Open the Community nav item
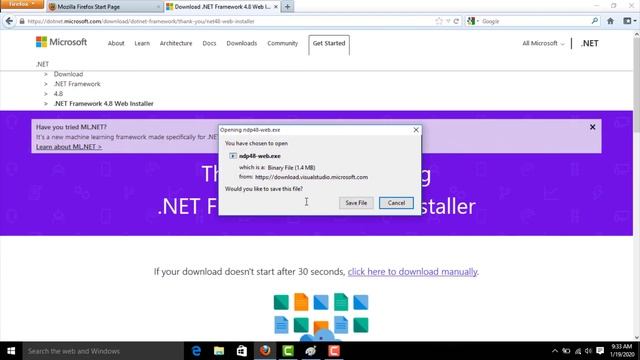This screenshot has height=360, width=640. [x=282, y=43]
